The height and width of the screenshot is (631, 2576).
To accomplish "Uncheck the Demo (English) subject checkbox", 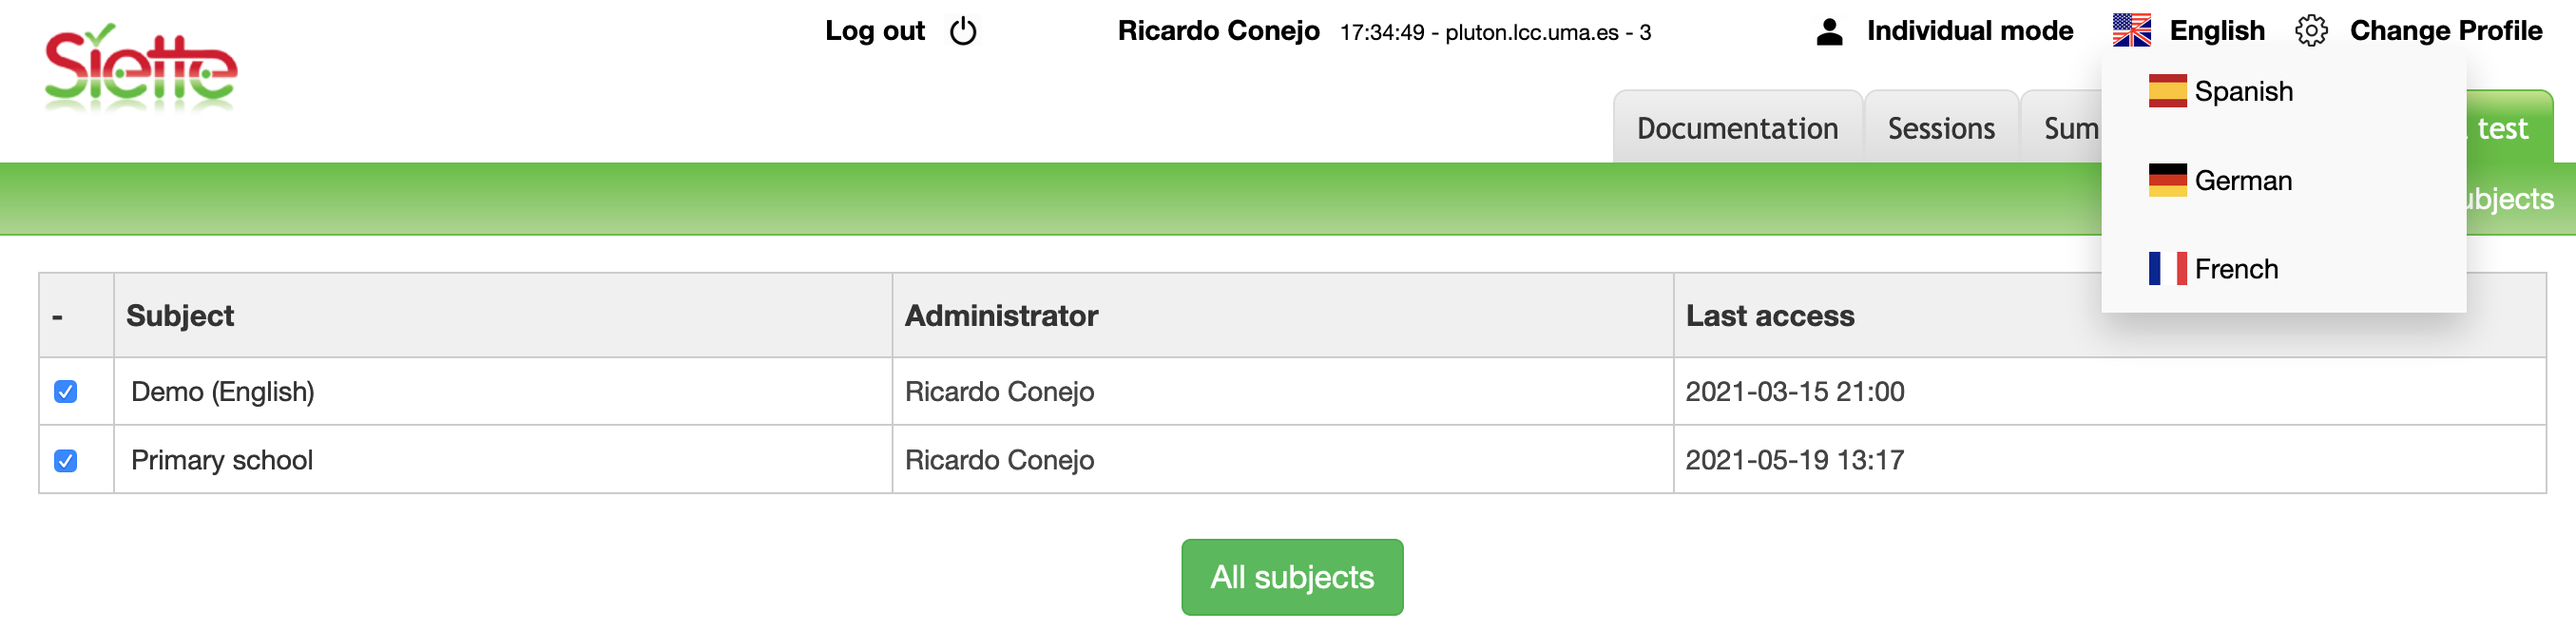I will click(66, 391).
